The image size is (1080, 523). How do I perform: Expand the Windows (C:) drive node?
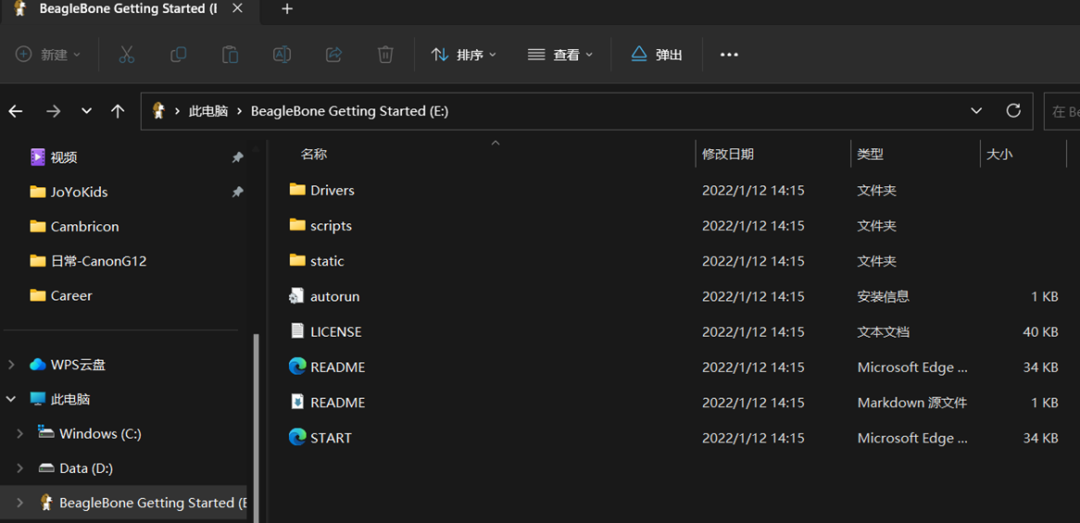21,433
